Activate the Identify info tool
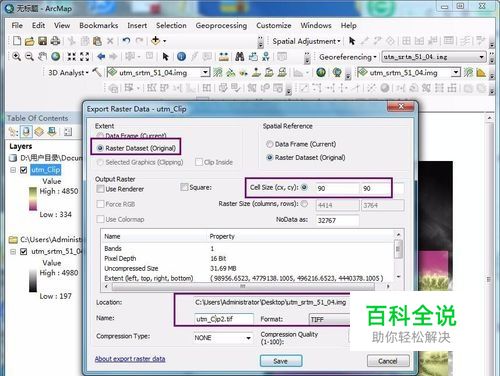 tap(181, 56)
